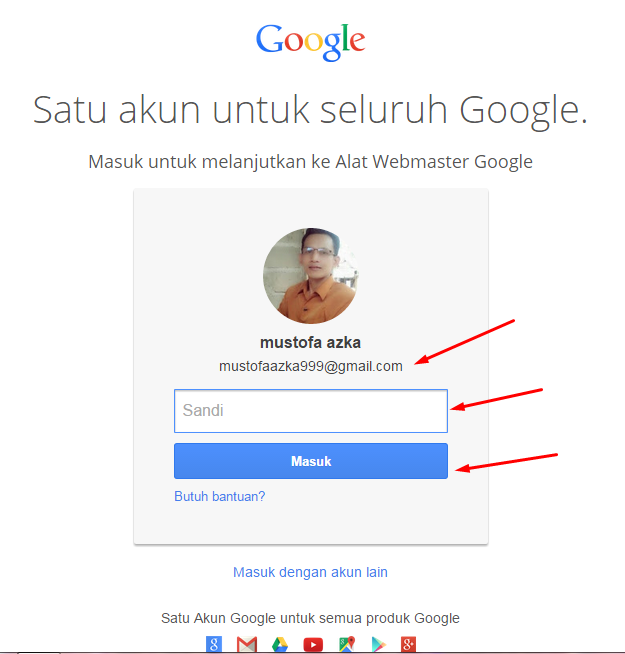Viewport: 625px width, 654px height.
Task: Open the Gmail envelope icon
Action: pyautogui.click(x=247, y=644)
